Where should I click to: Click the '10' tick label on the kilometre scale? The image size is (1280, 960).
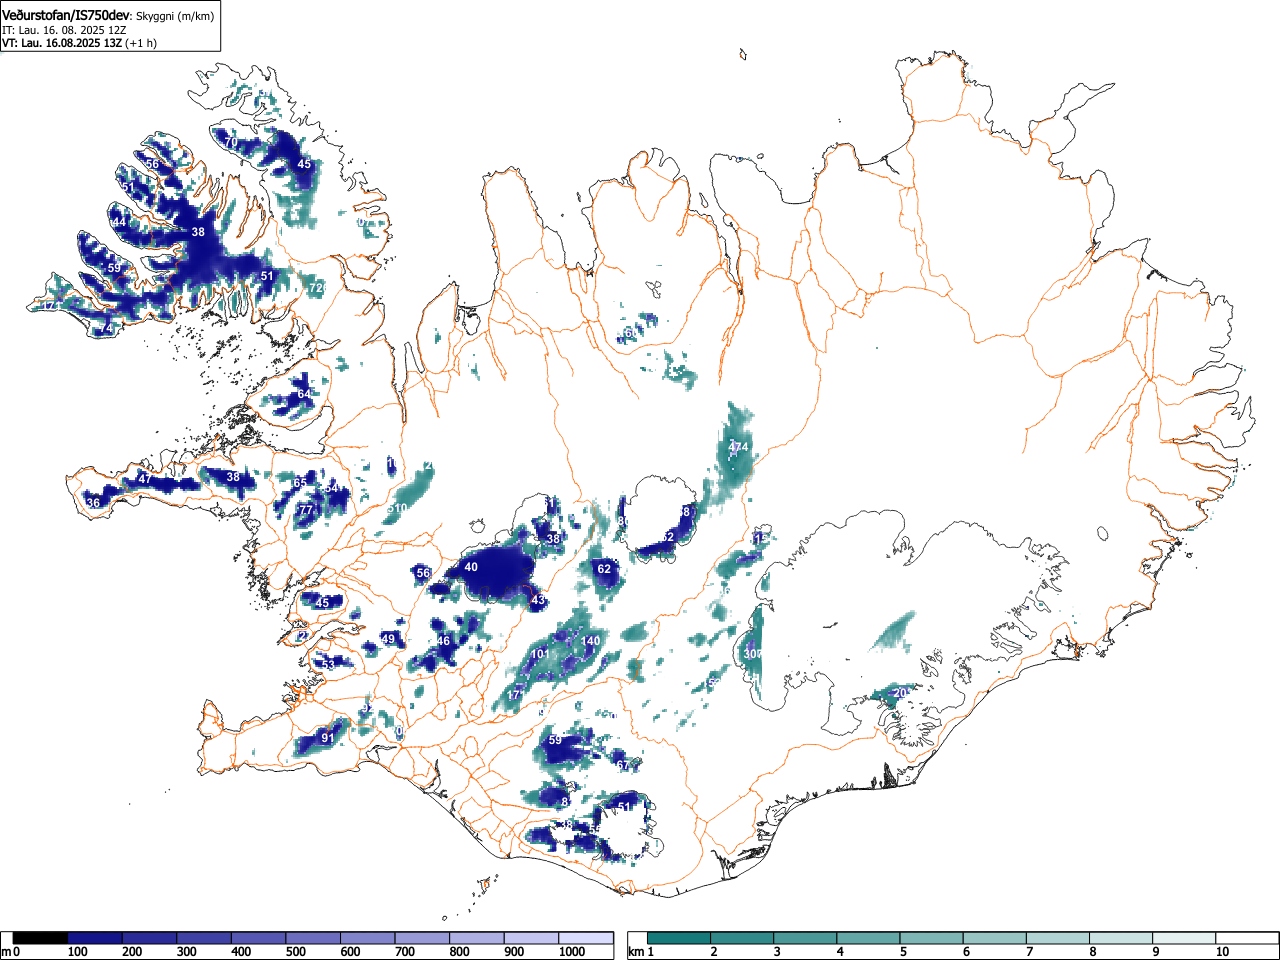point(1221,952)
